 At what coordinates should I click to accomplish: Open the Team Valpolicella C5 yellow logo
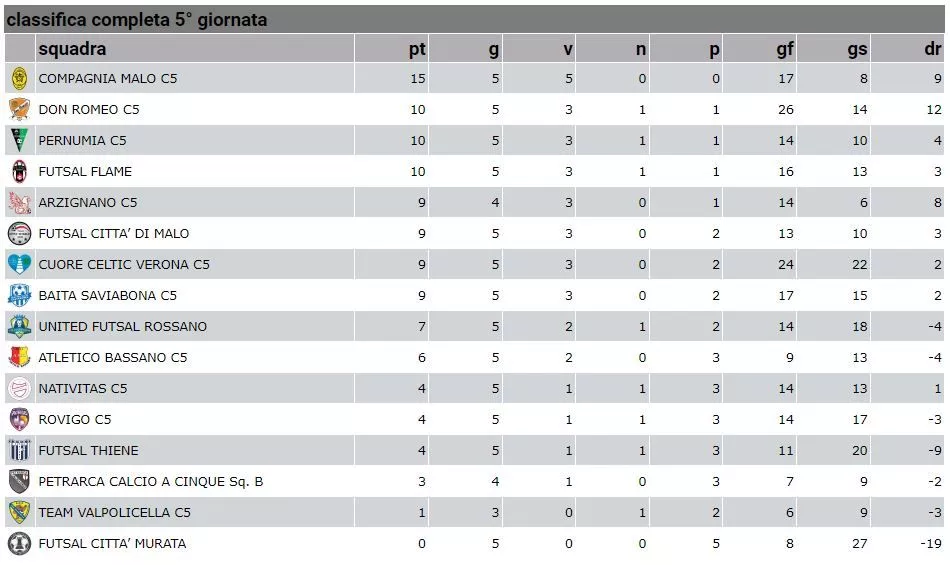(19, 512)
